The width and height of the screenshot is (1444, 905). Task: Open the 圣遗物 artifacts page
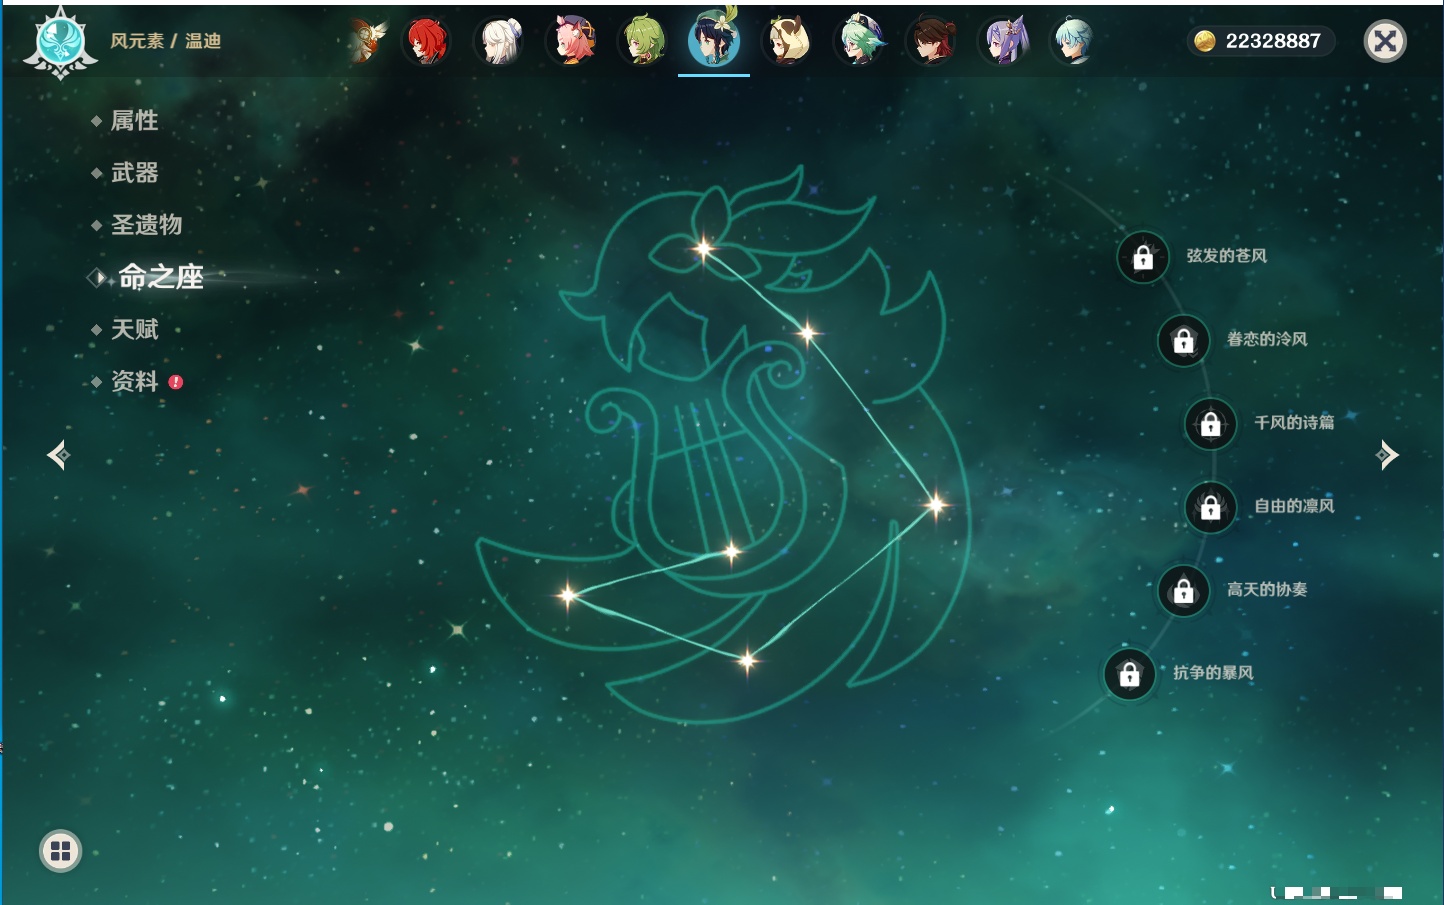(146, 225)
